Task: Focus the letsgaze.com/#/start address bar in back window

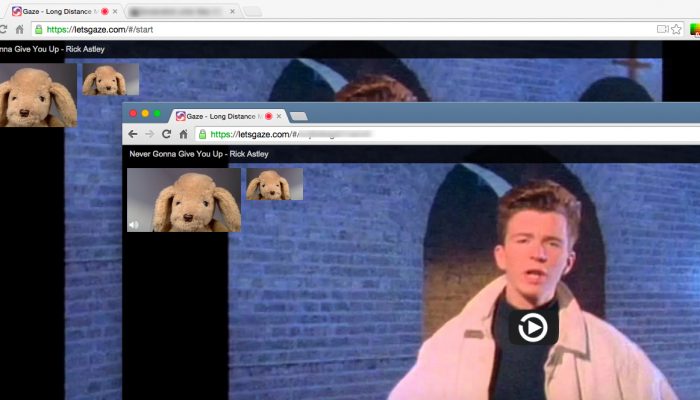Action: coord(357,29)
